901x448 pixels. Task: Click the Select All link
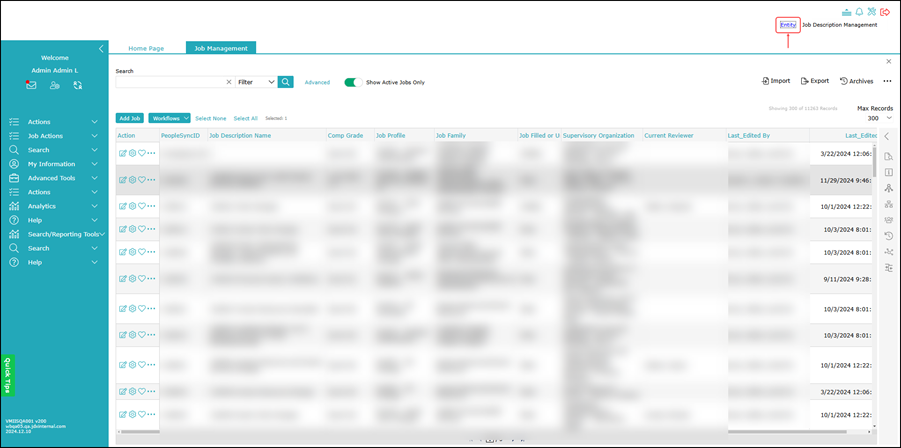click(245, 118)
